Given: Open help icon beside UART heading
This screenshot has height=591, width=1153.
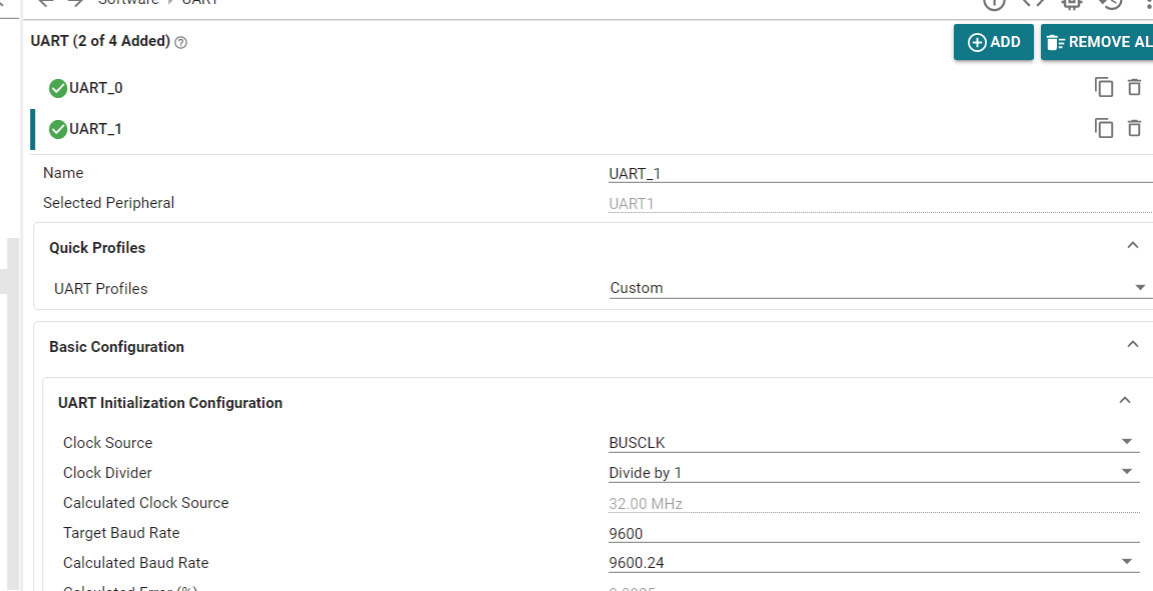Looking at the screenshot, I should 181,43.
